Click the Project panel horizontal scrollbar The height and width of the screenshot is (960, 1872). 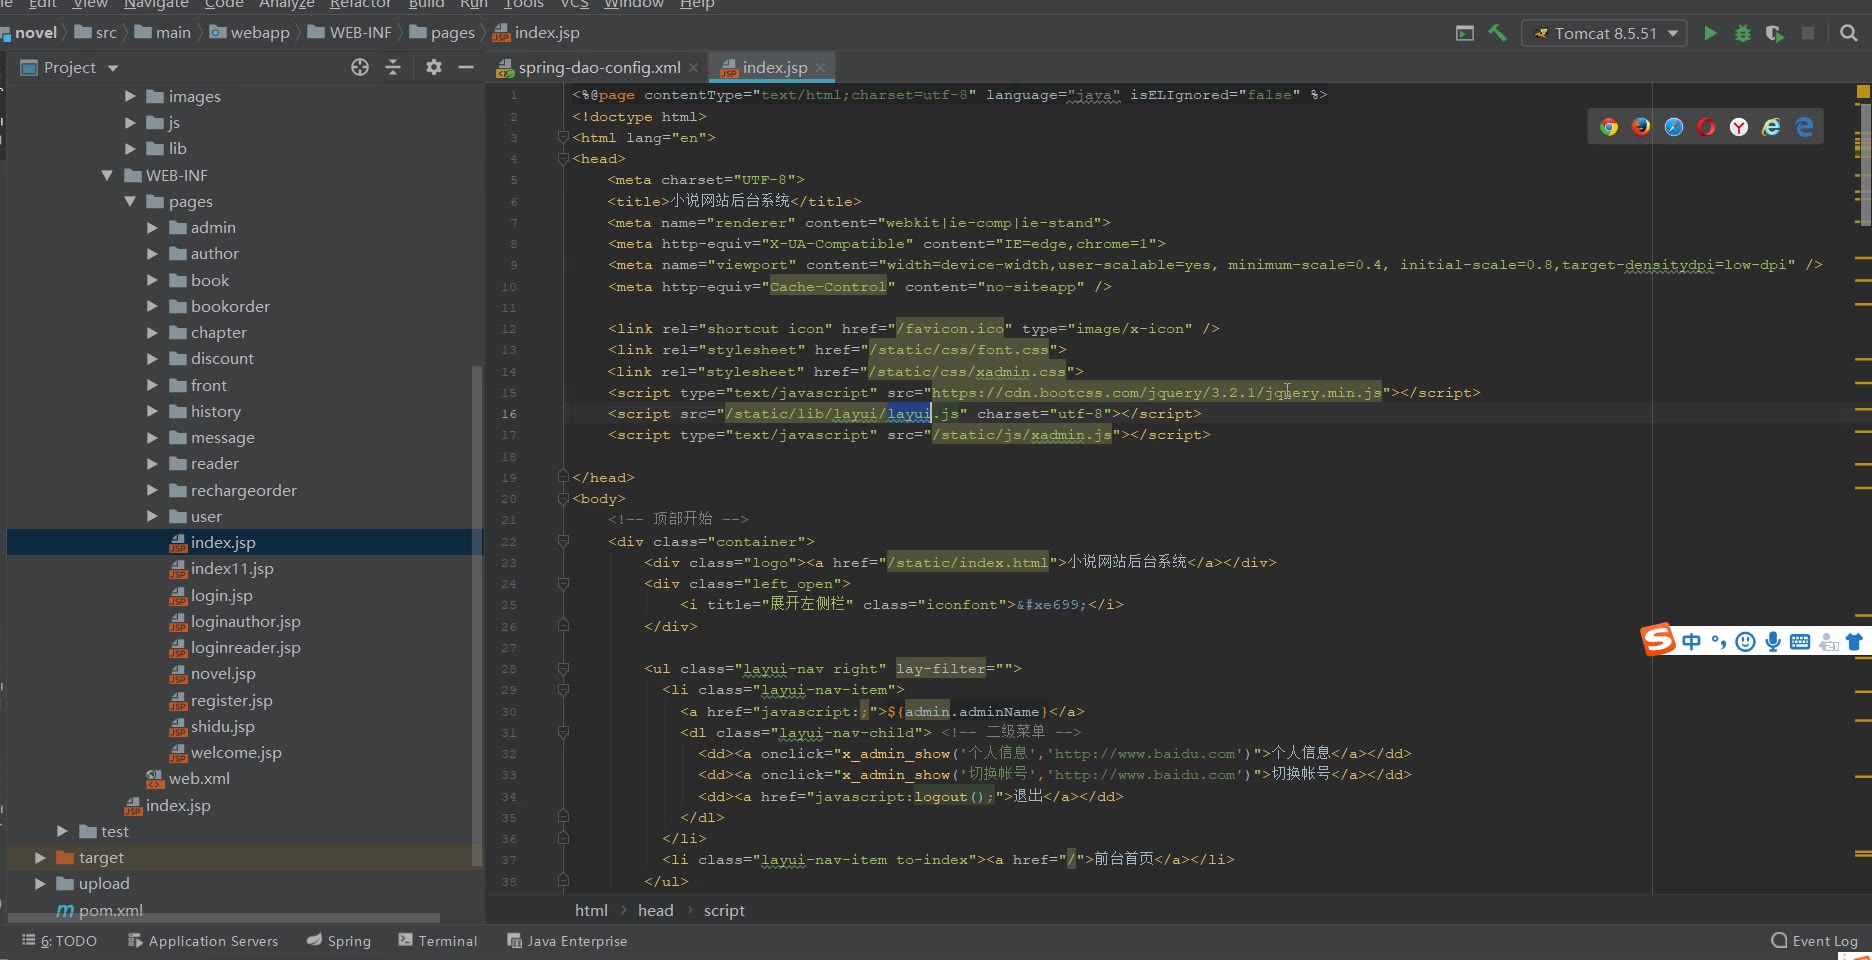coord(224,917)
